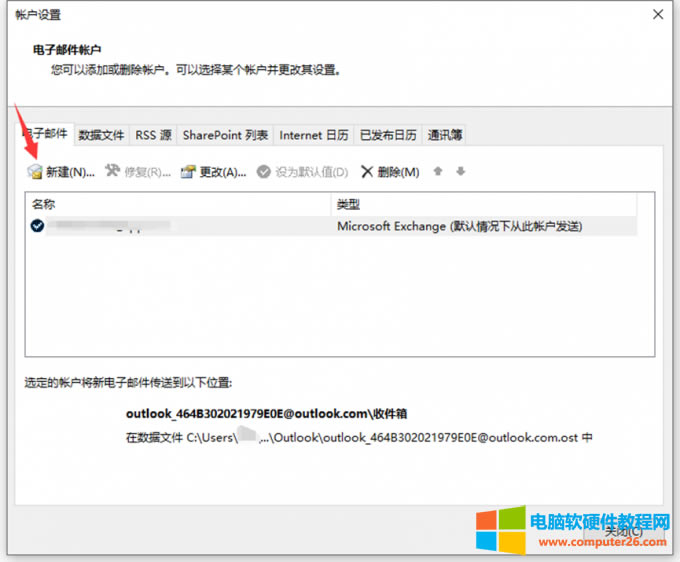Screen dimensions: 680x562
Task: Open the 已发布日历 tab
Action: pyautogui.click(x=388, y=135)
